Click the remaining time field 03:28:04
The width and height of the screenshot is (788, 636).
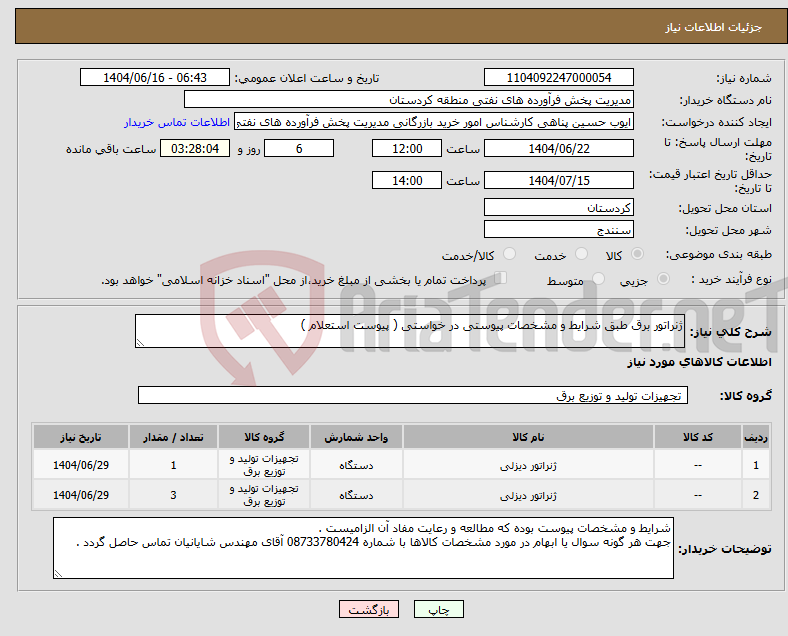pyautogui.click(x=195, y=149)
